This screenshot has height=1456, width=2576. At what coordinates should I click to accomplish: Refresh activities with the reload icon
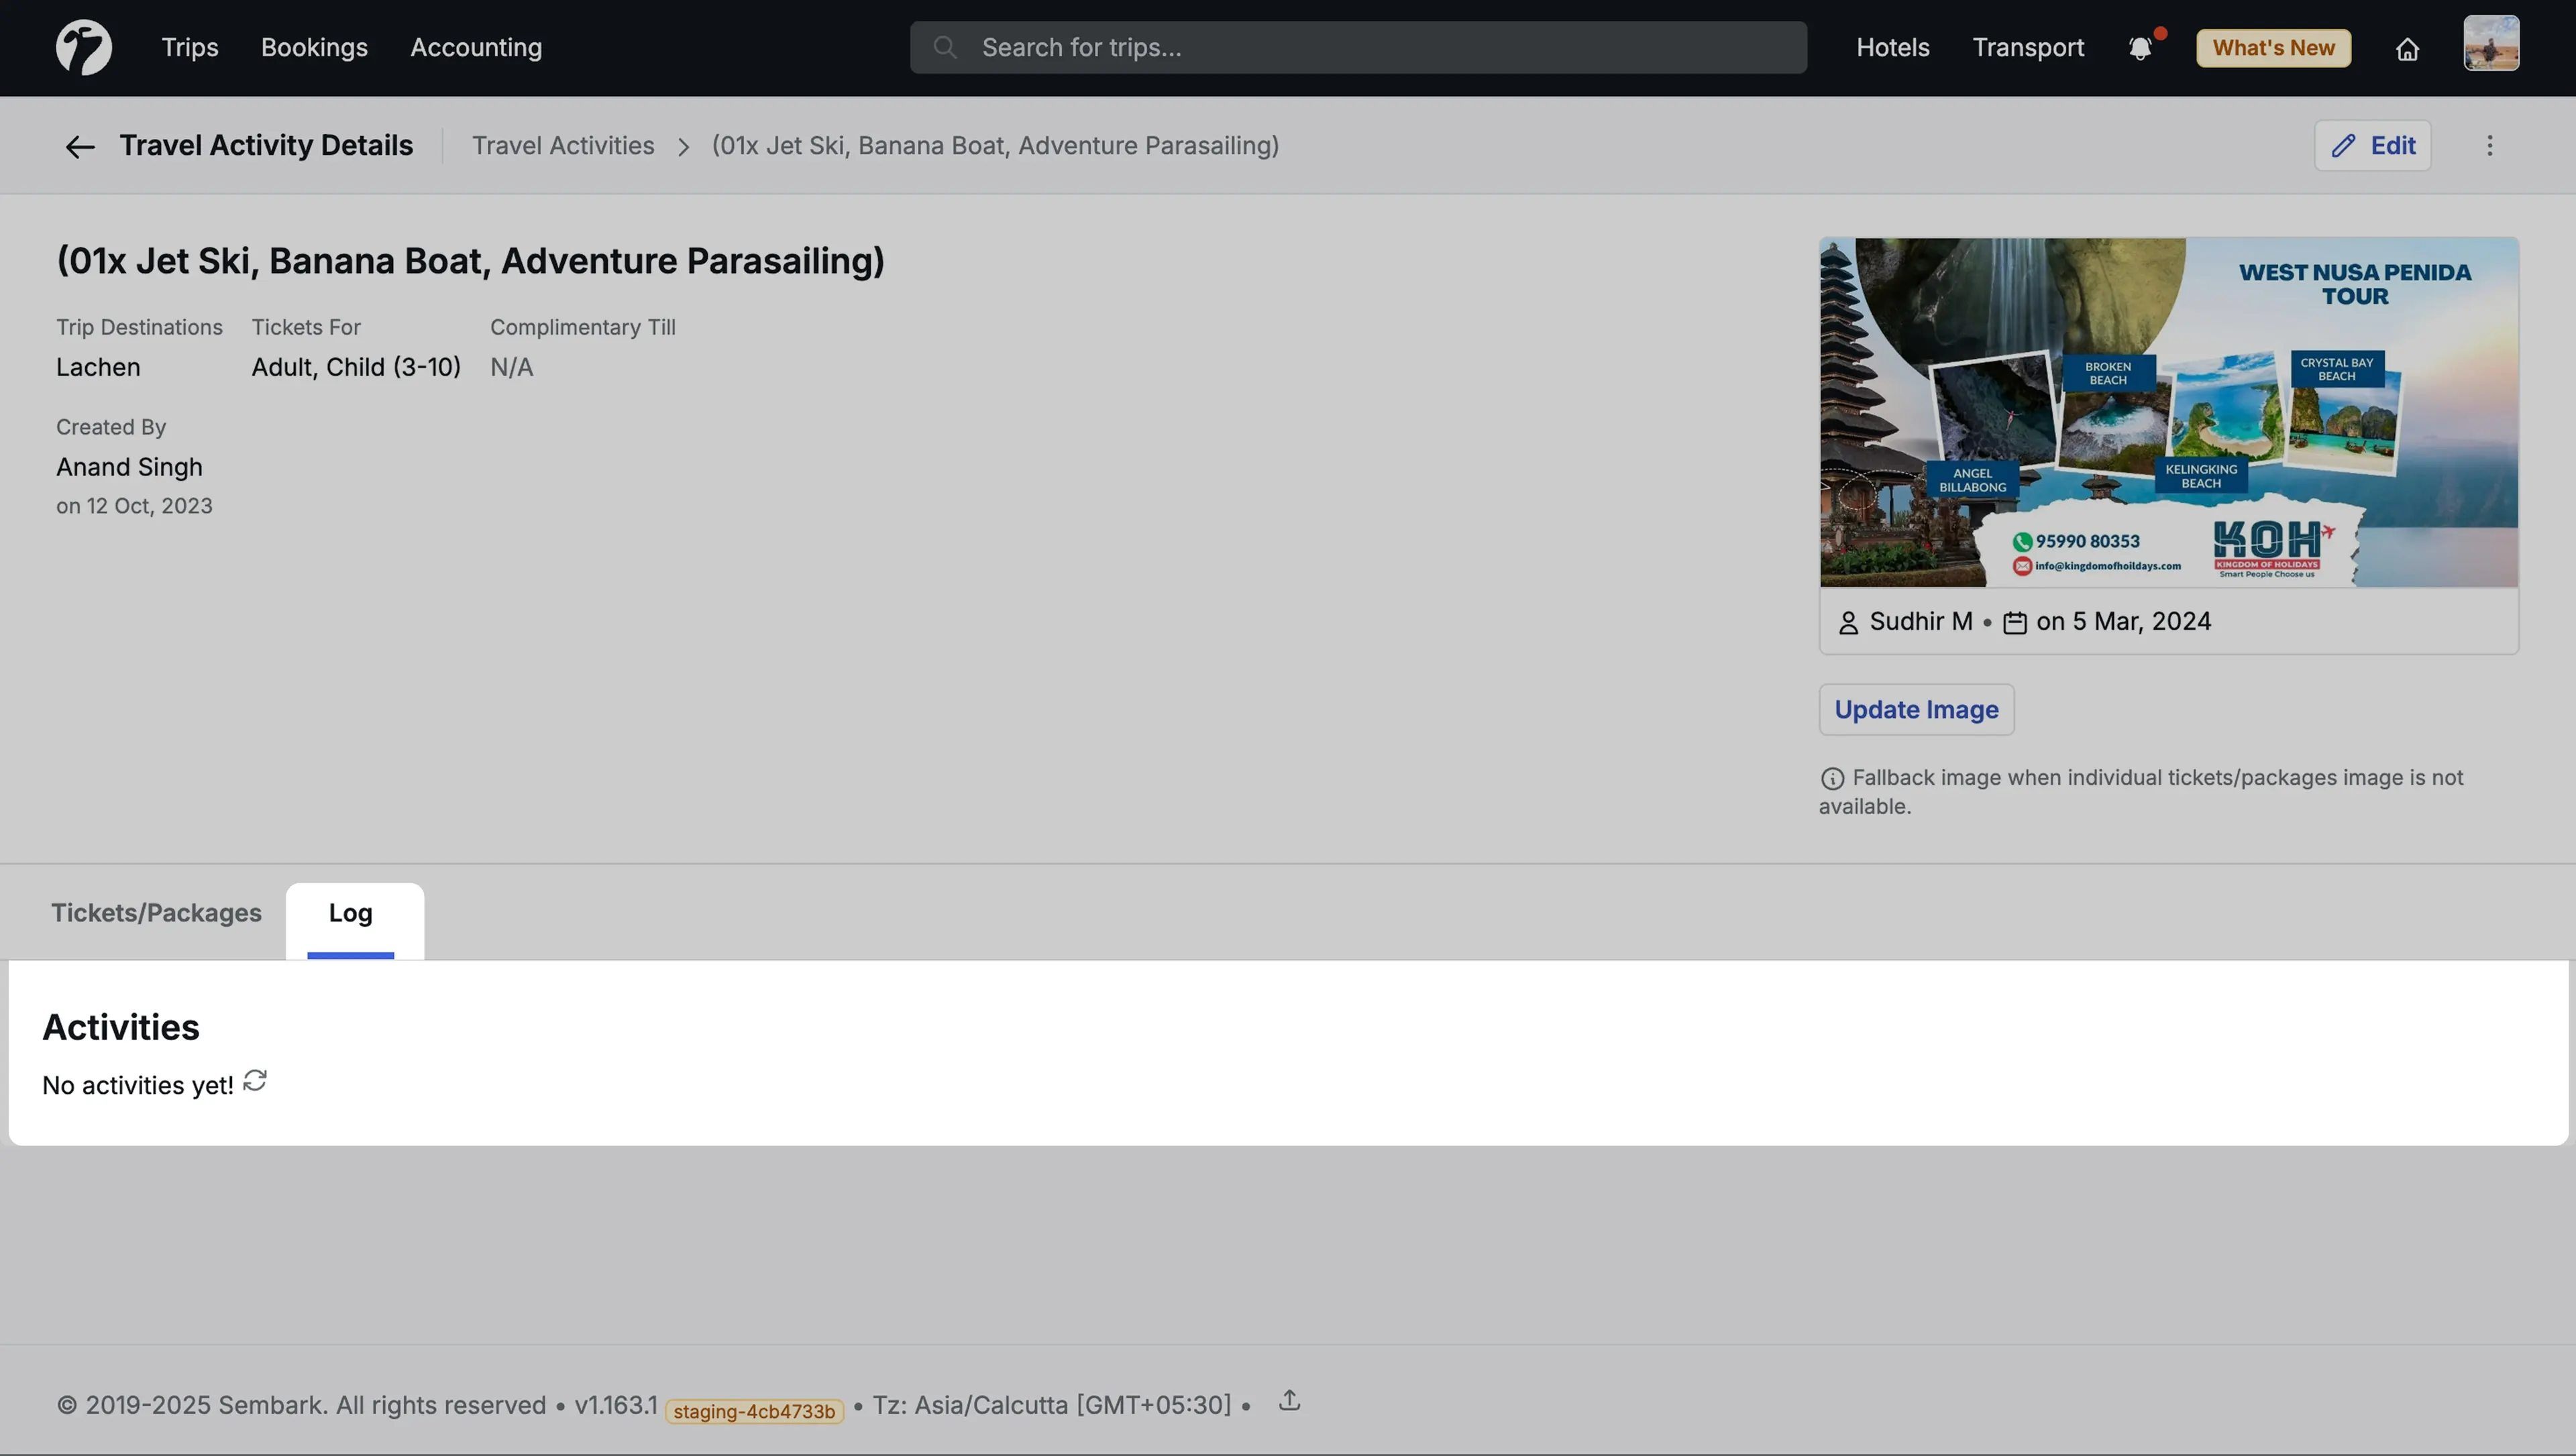click(255, 1081)
